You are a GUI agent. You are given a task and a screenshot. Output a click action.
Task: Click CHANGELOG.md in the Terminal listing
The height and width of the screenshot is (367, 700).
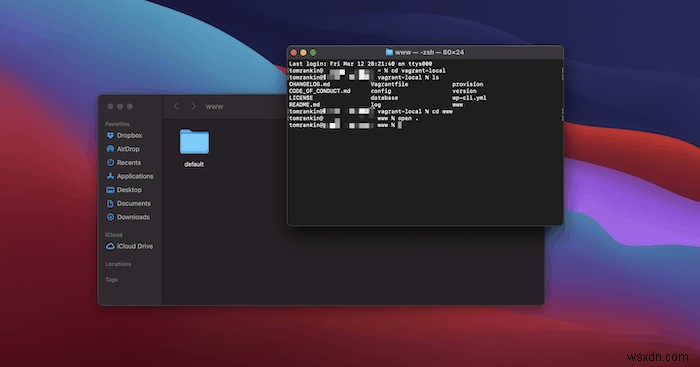[x=309, y=84]
